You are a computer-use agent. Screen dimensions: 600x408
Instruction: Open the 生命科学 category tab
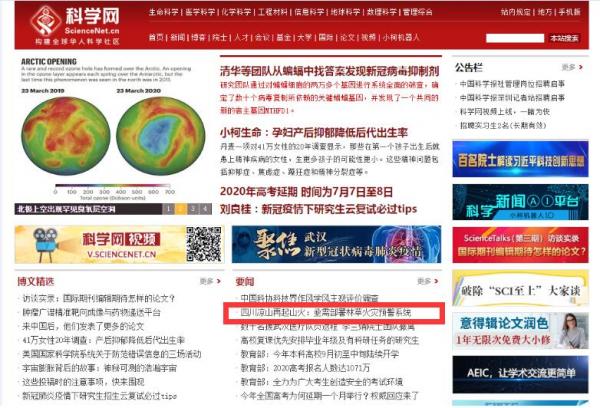(164, 12)
